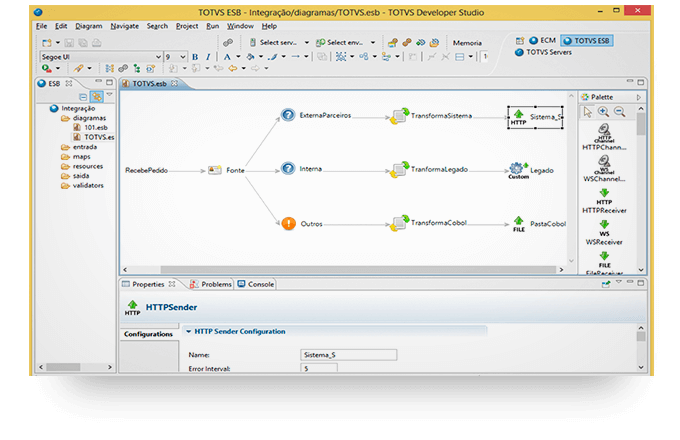Click the TranformaLegado transformer icon
The image size is (680, 440).
[399, 169]
